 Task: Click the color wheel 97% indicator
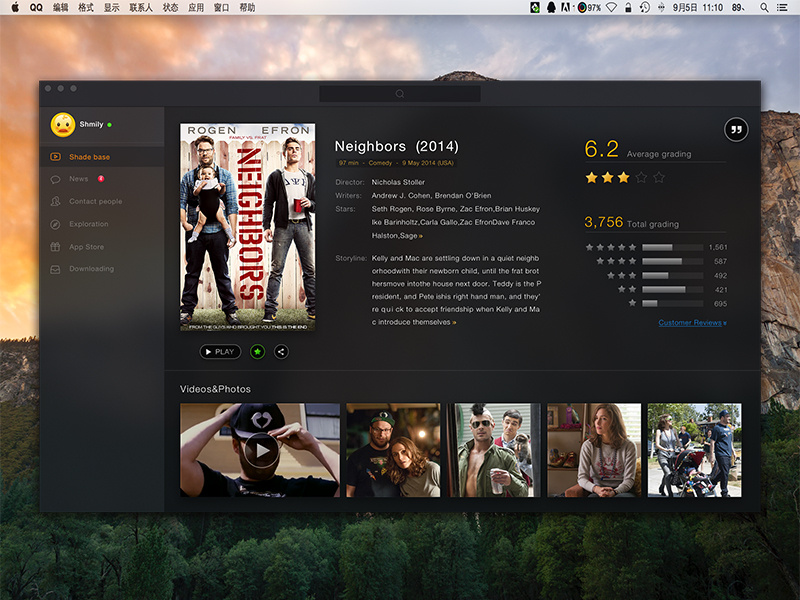pos(589,7)
